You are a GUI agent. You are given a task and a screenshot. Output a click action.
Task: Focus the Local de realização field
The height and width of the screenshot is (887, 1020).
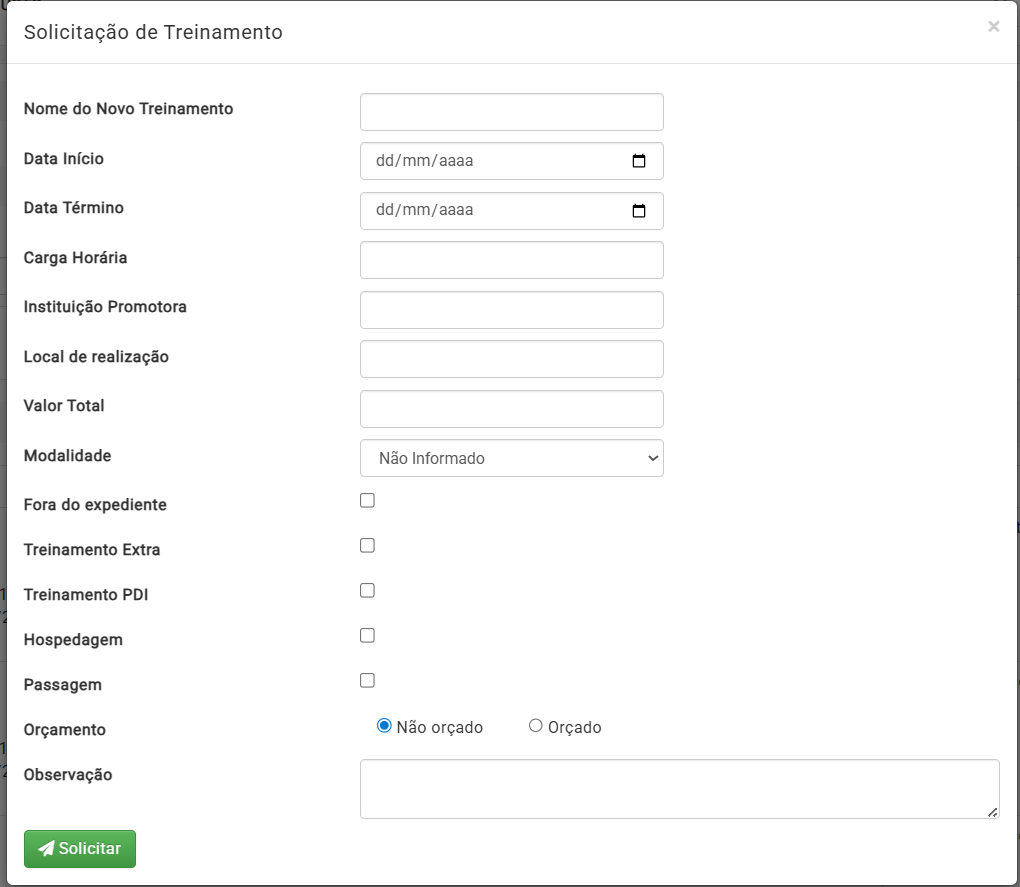click(x=511, y=359)
